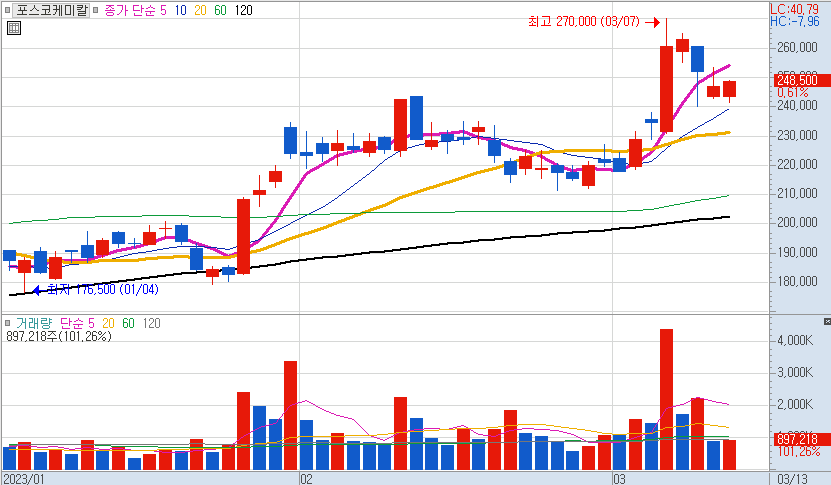Click the 2,000K volume axis label

(x=795, y=405)
